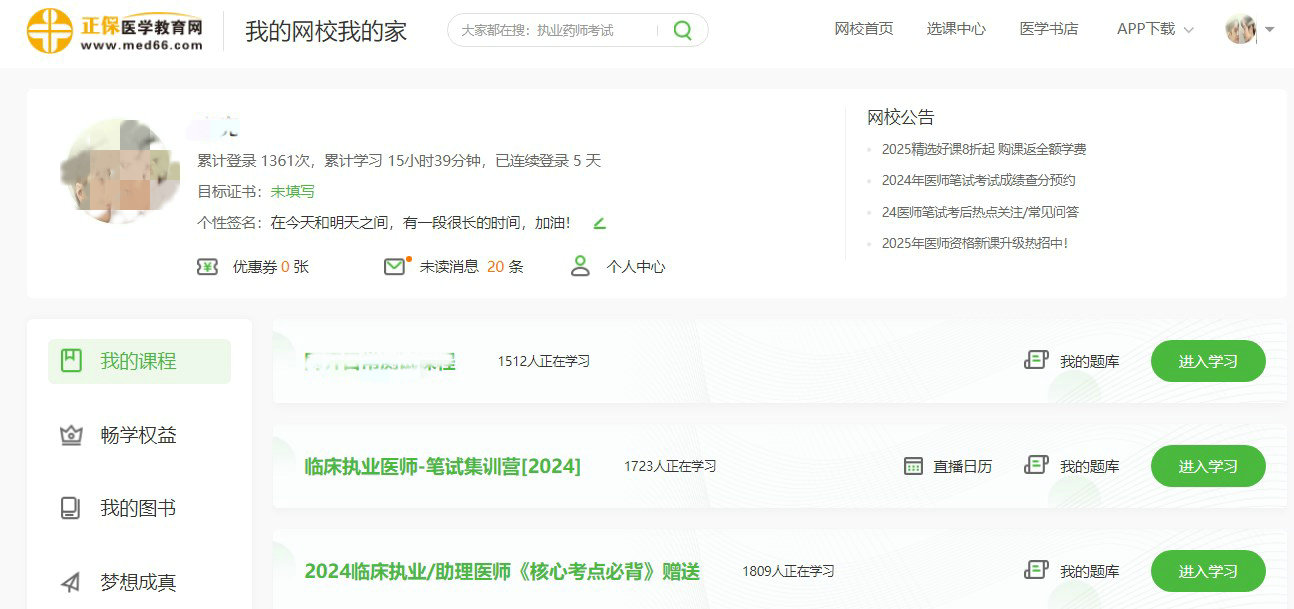
Task: Open the coupon ticket icon
Action: pyautogui.click(x=207, y=267)
